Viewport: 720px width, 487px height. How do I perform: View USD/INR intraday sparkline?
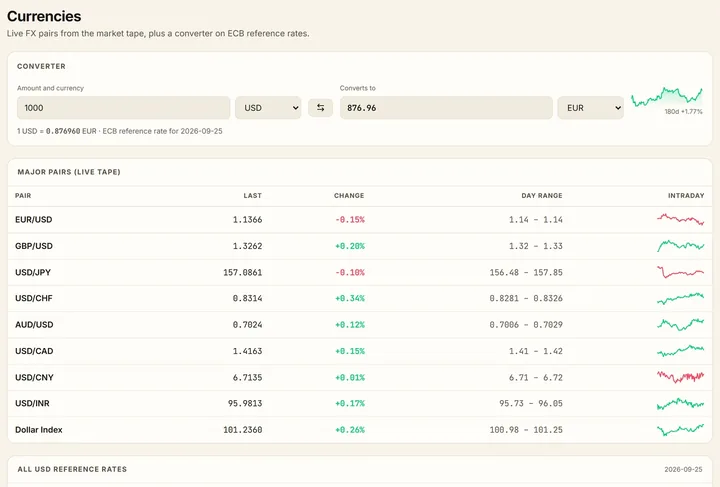681,403
